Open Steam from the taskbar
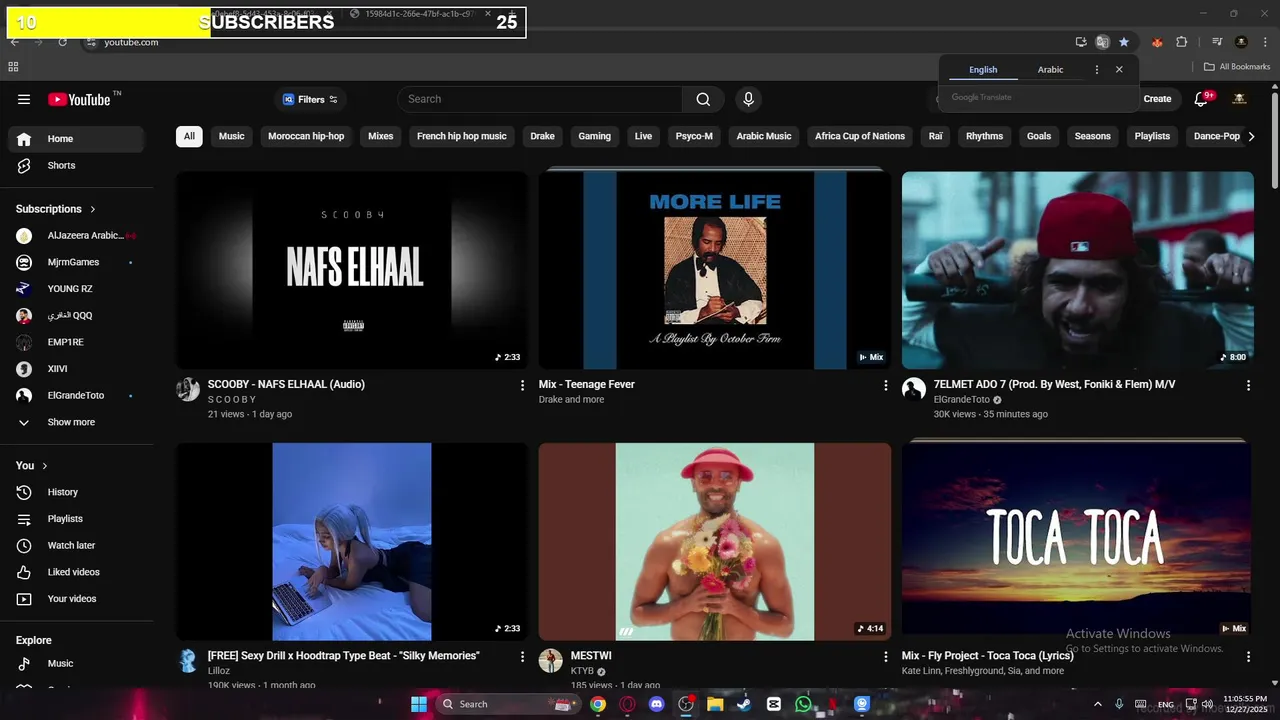The height and width of the screenshot is (720, 1280). tap(744, 704)
